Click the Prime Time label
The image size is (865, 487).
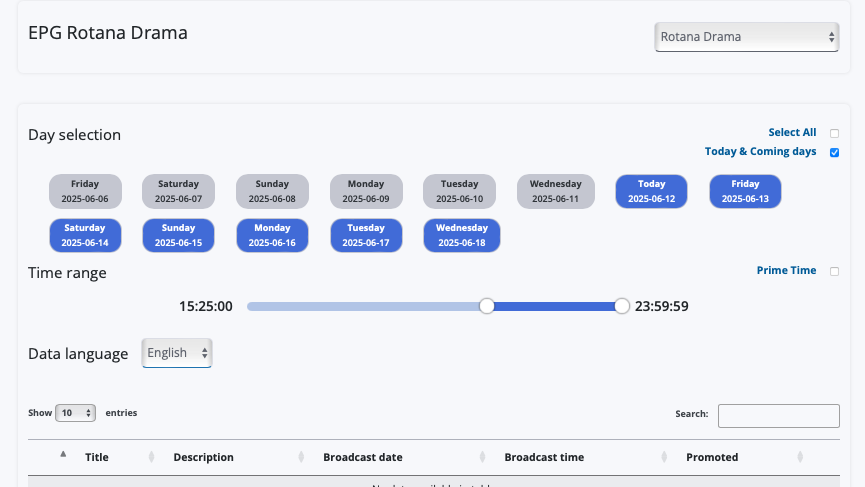pos(786,270)
